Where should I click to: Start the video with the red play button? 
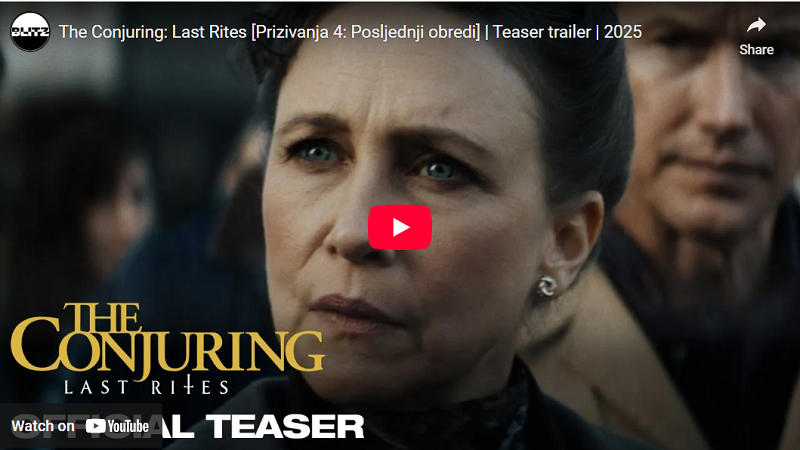coord(400,227)
